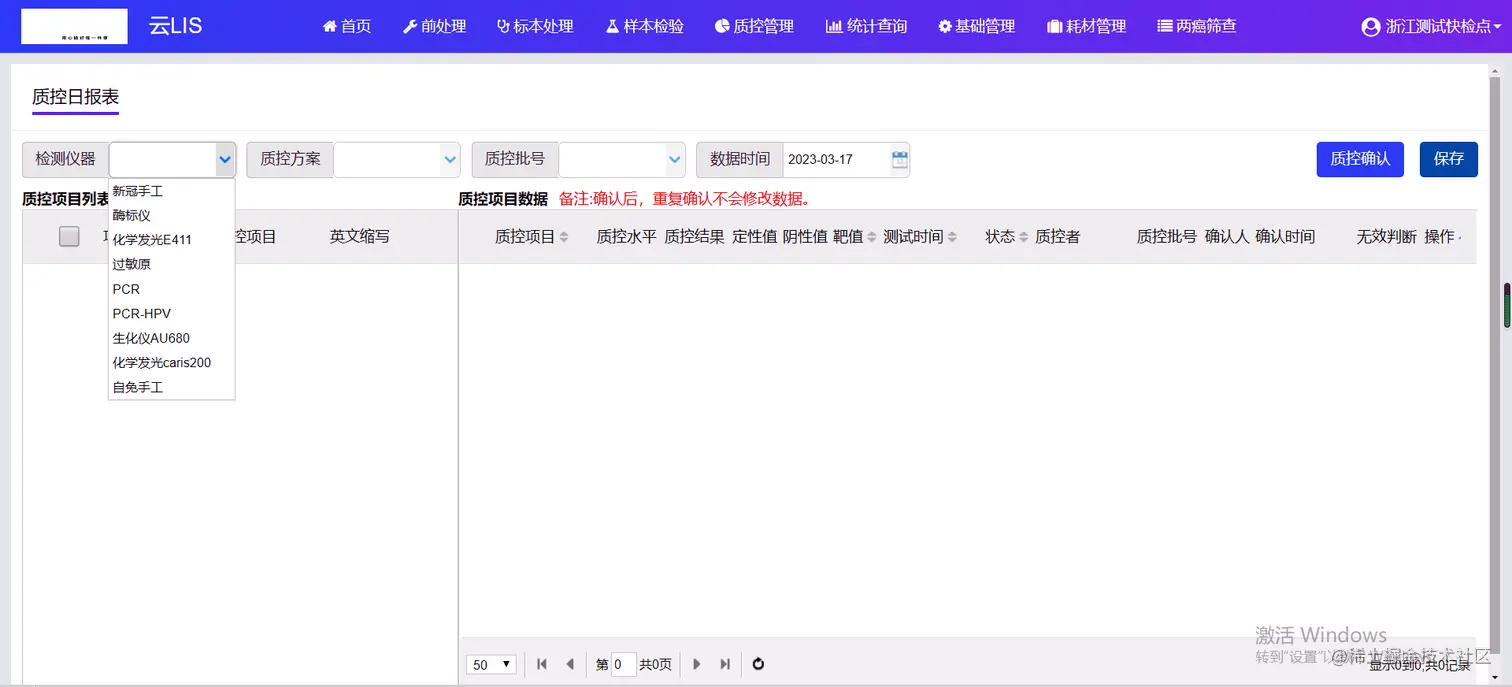
Task: Click the 质控确认 button
Action: tap(1360, 158)
